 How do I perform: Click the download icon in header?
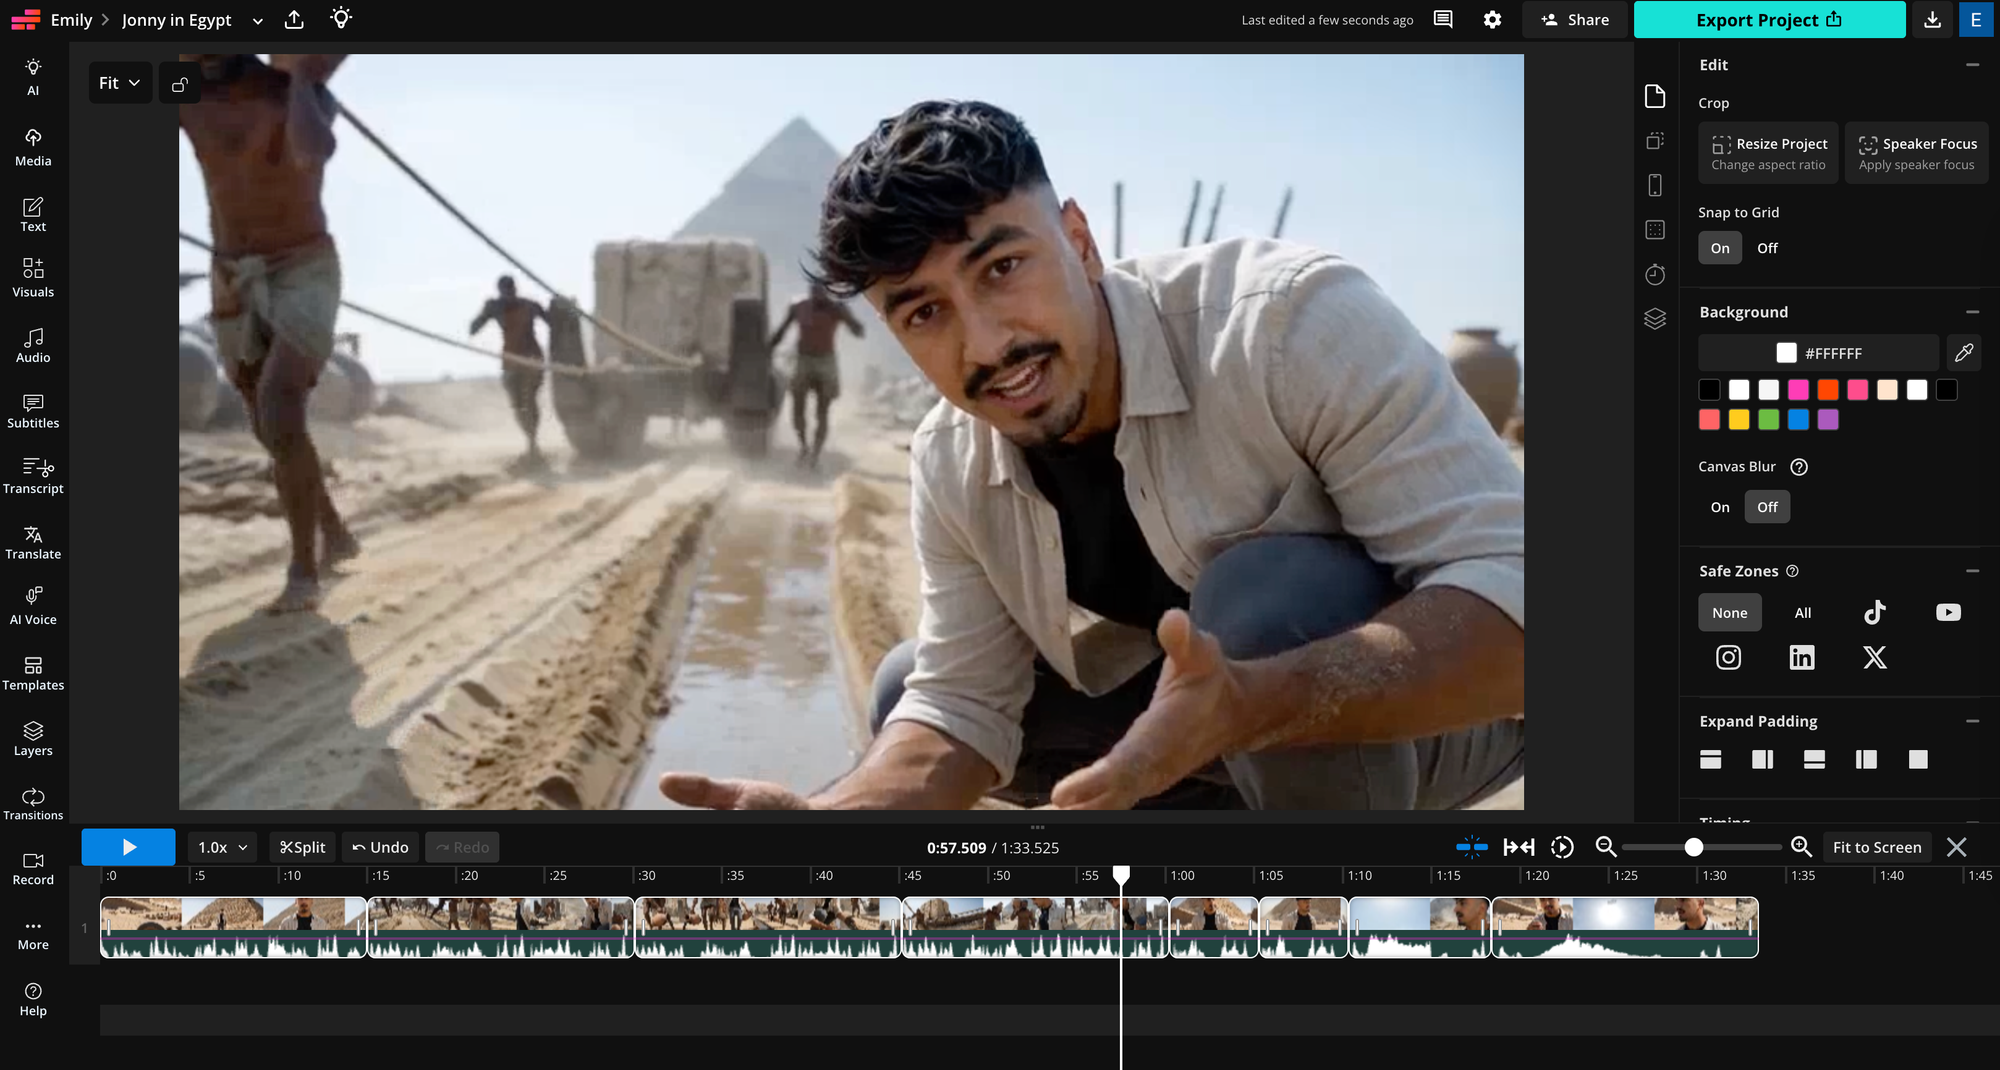click(x=1933, y=20)
